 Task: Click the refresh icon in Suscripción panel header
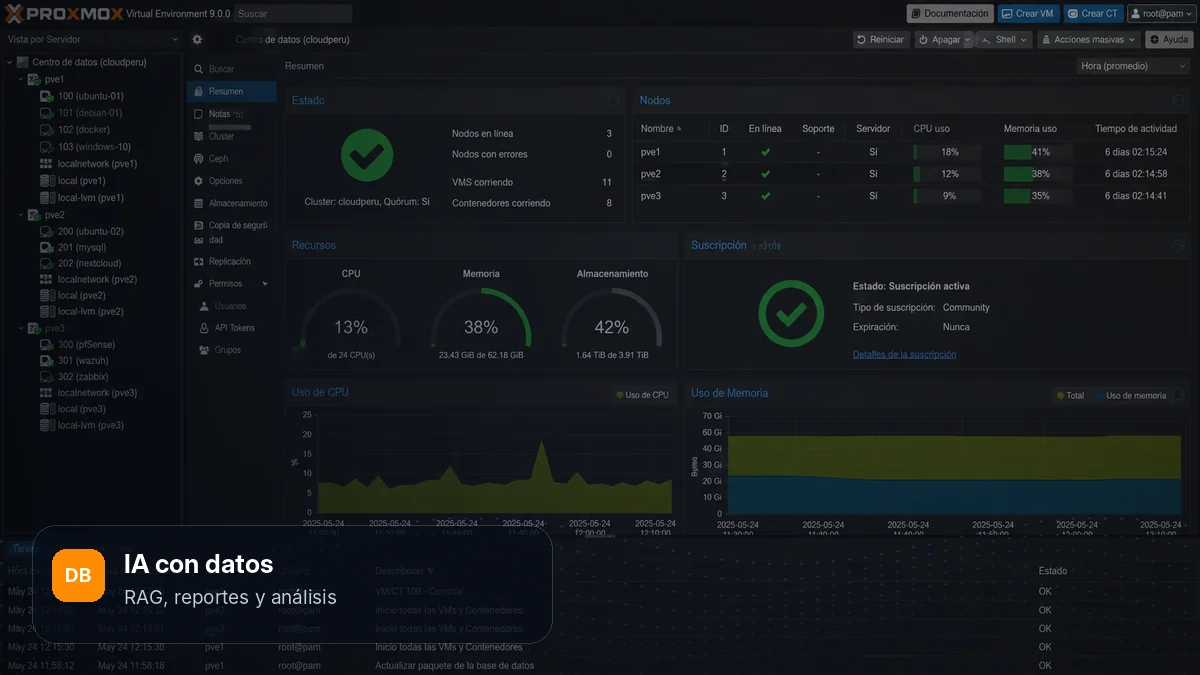pos(1178,245)
